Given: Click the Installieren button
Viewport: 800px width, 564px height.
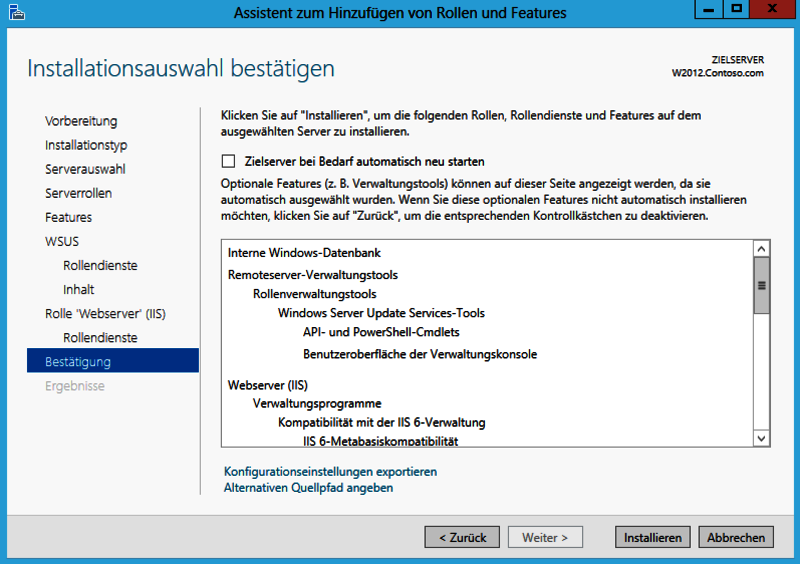Looking at the screenshot, I should click(653, 537).
